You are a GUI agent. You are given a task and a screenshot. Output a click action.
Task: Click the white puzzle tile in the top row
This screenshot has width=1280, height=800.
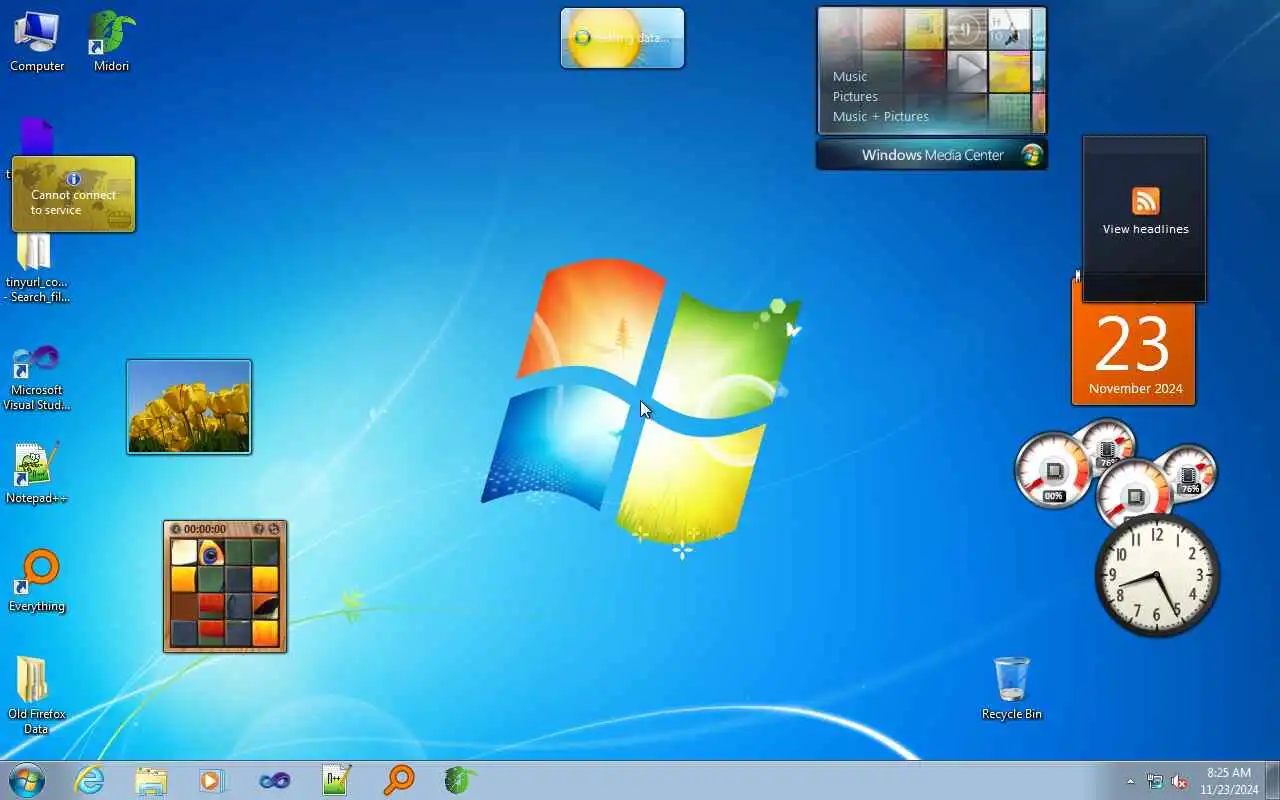tap(184, 553)
